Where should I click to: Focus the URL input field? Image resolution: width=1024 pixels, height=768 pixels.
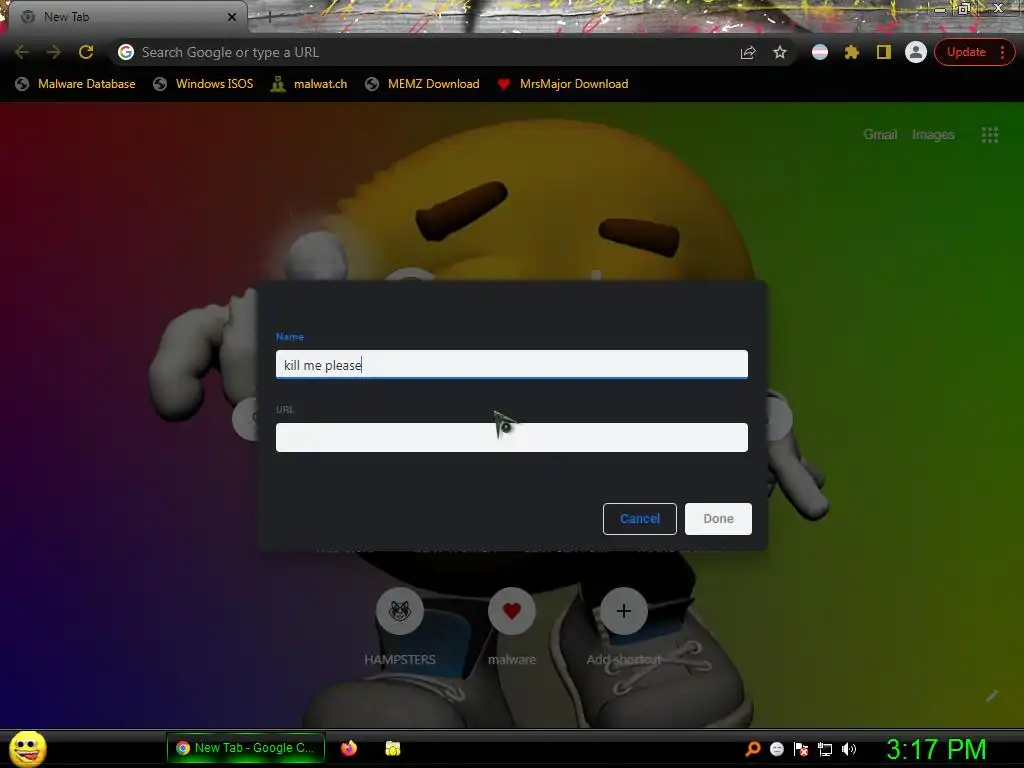pos(511,438)
